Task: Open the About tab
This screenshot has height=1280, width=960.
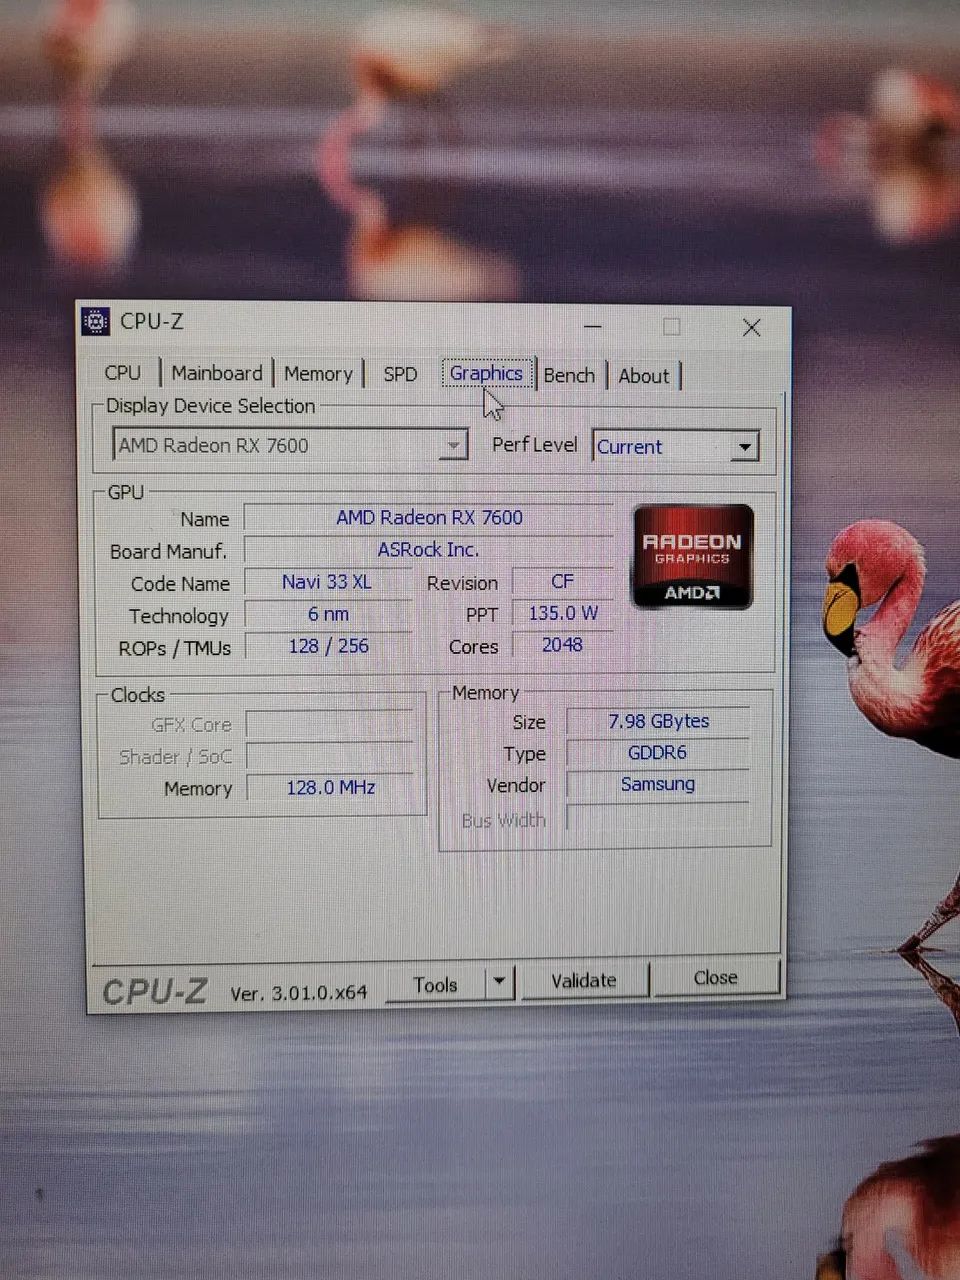Action: tap(643, 376)
